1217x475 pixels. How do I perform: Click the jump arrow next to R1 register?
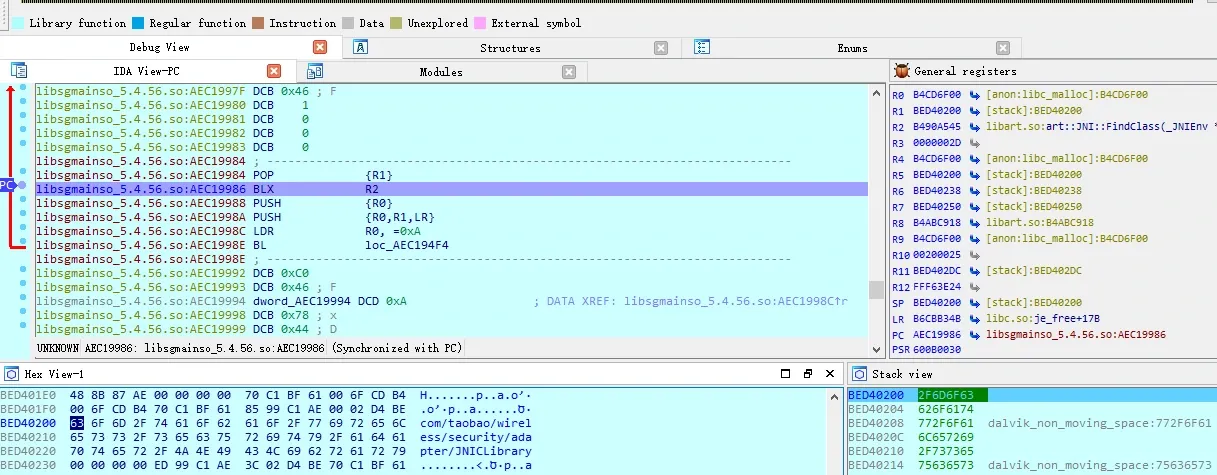(974, 111)
